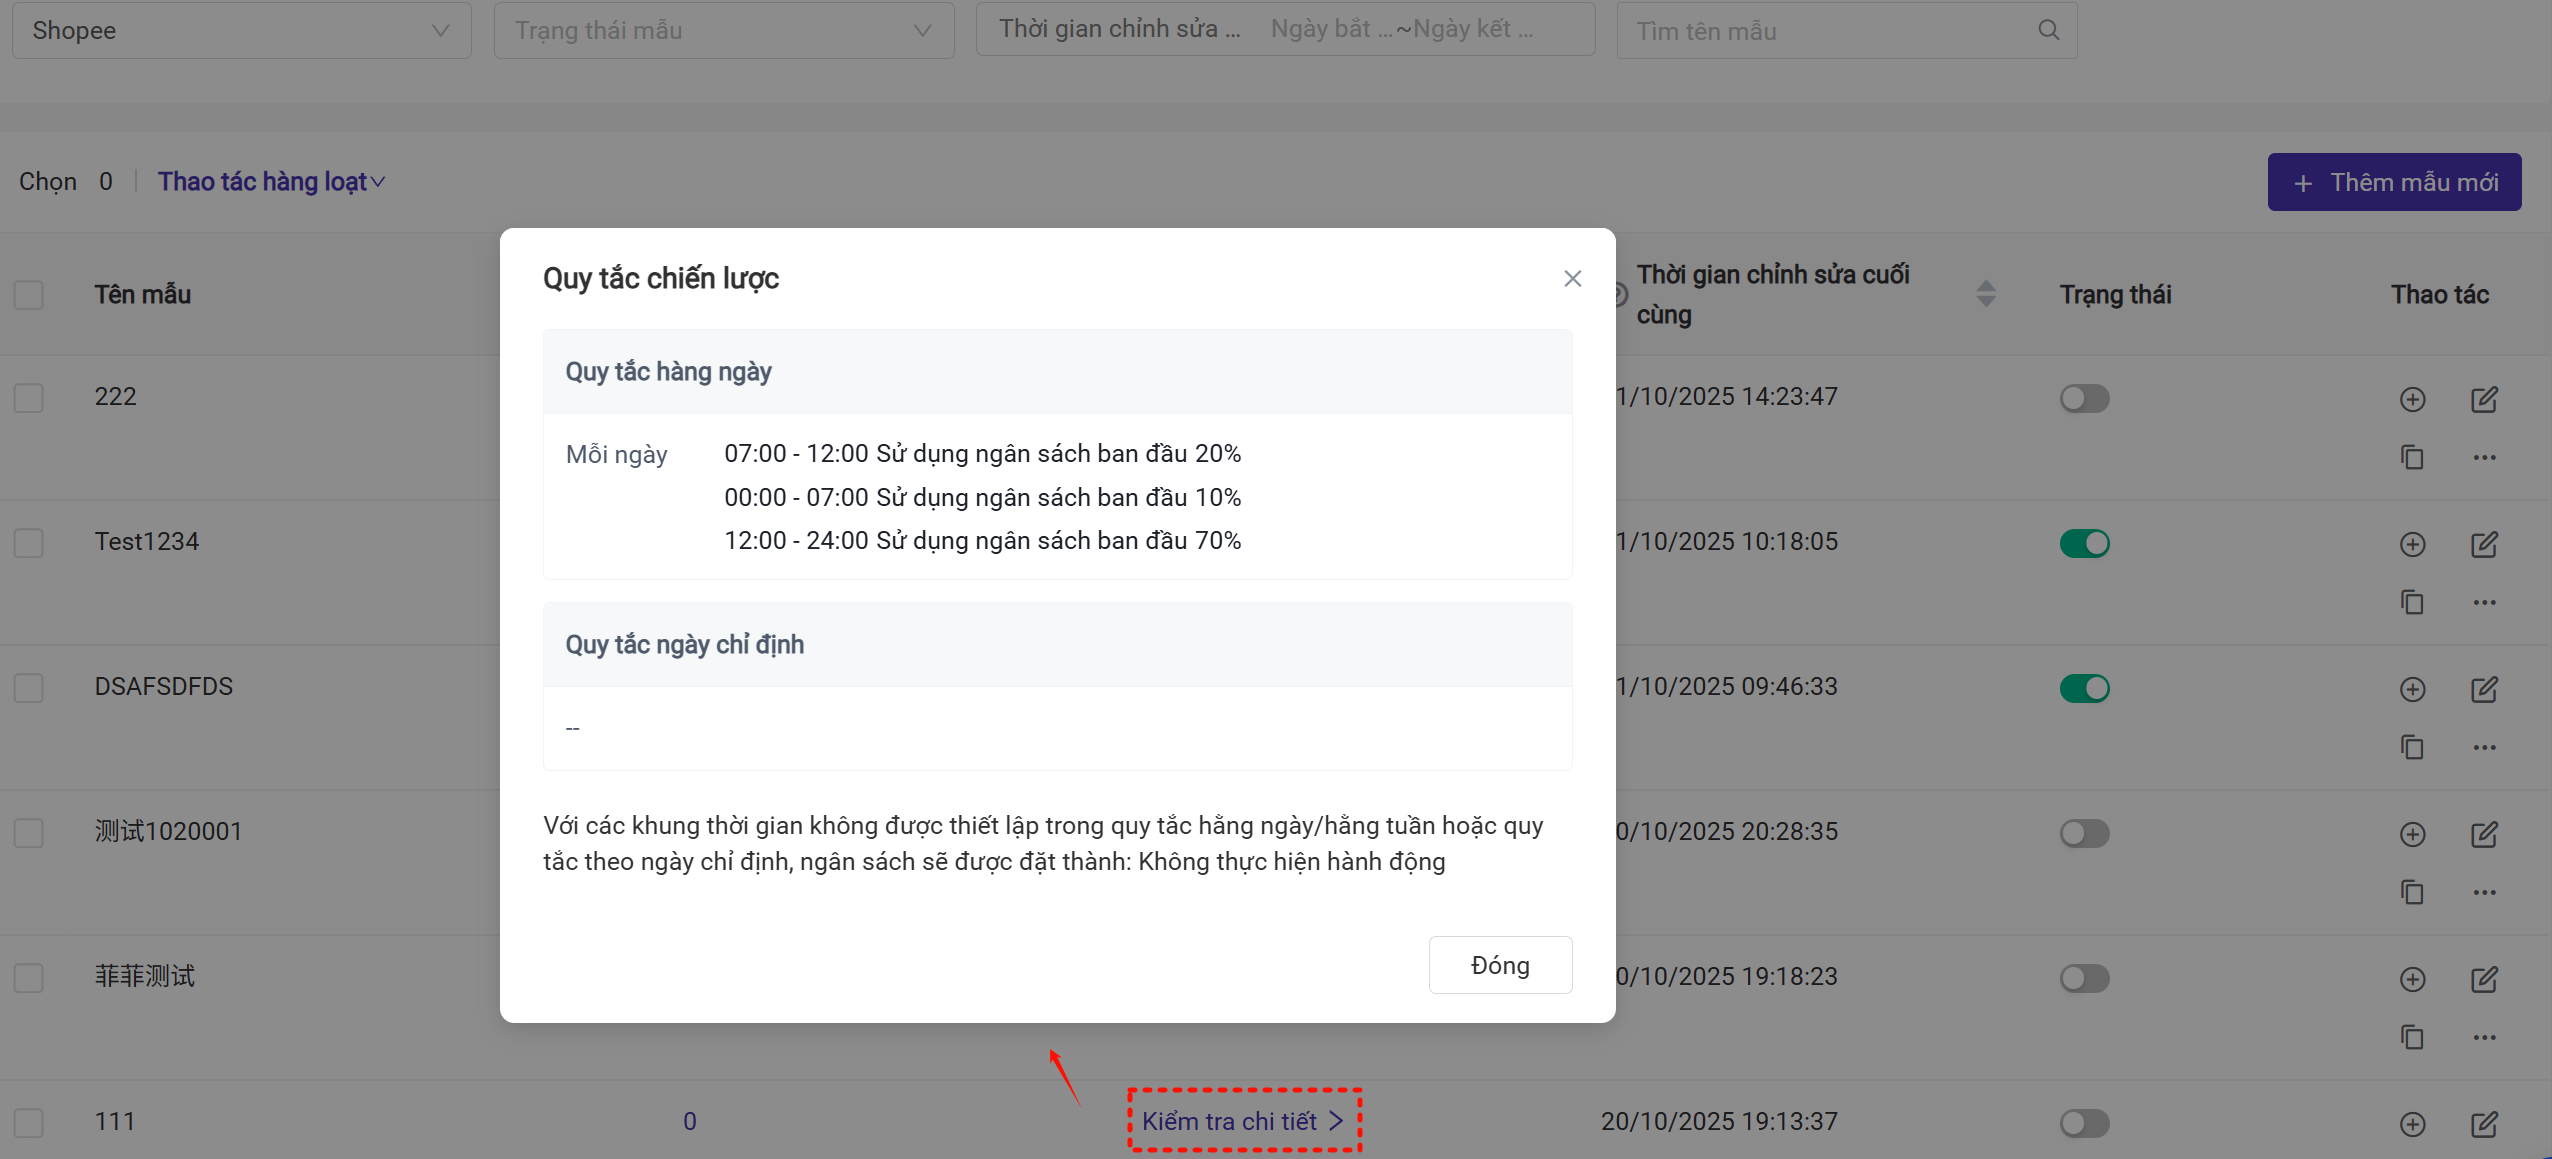This screenshot has height=1159, width=2552.
Task: Click the edit pencil icon for Test1234
Action: pyautogui.click(x=2484, y=544)
